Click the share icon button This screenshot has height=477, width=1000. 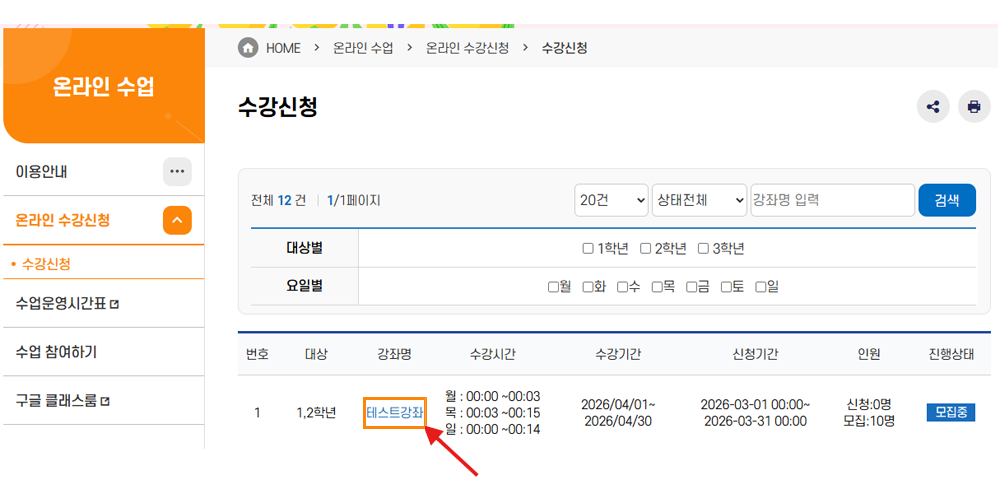(933, 106)
